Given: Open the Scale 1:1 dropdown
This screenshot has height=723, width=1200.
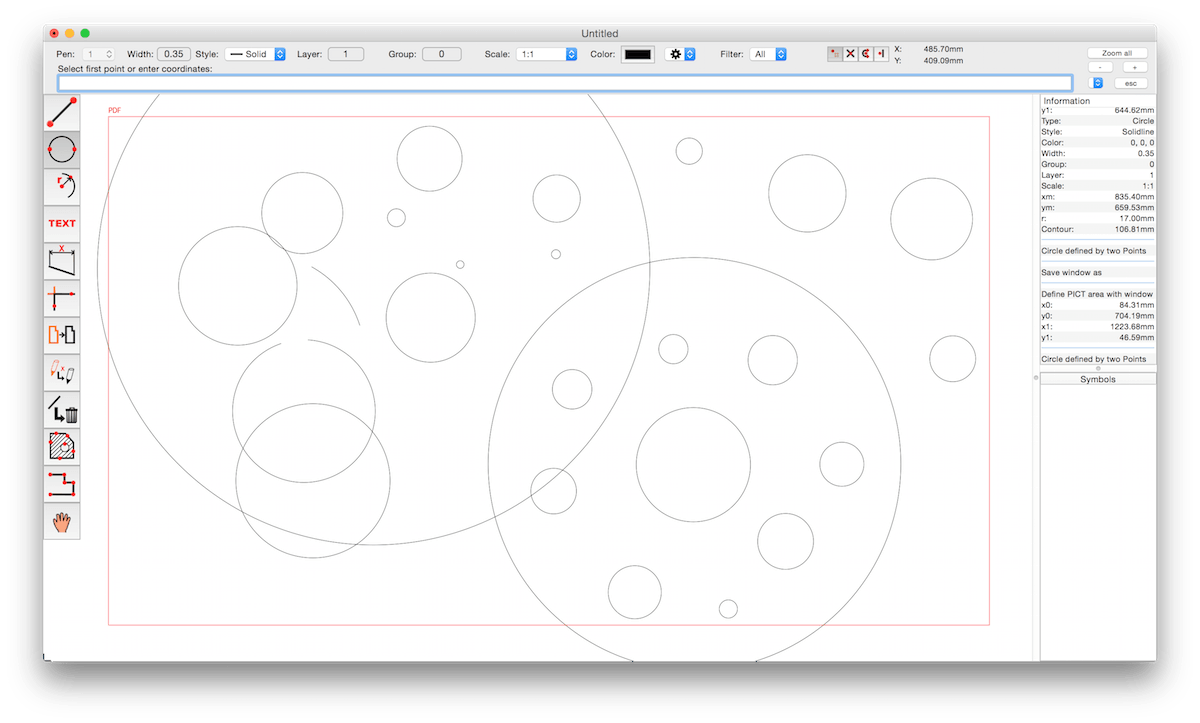Looking at the screenshot, I should pos(546,54).
